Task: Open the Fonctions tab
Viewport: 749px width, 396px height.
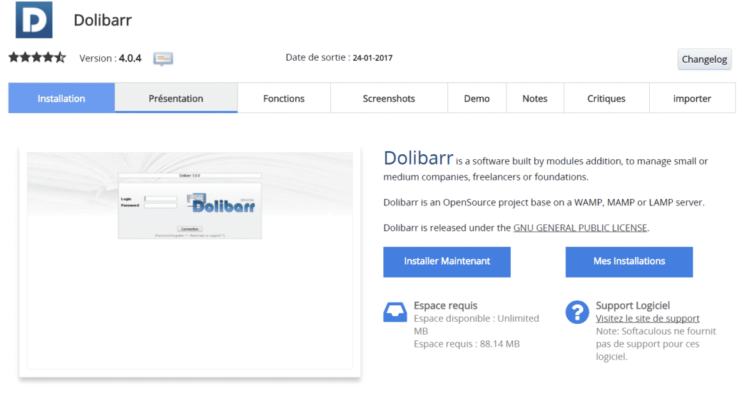Action: (284, 98)
